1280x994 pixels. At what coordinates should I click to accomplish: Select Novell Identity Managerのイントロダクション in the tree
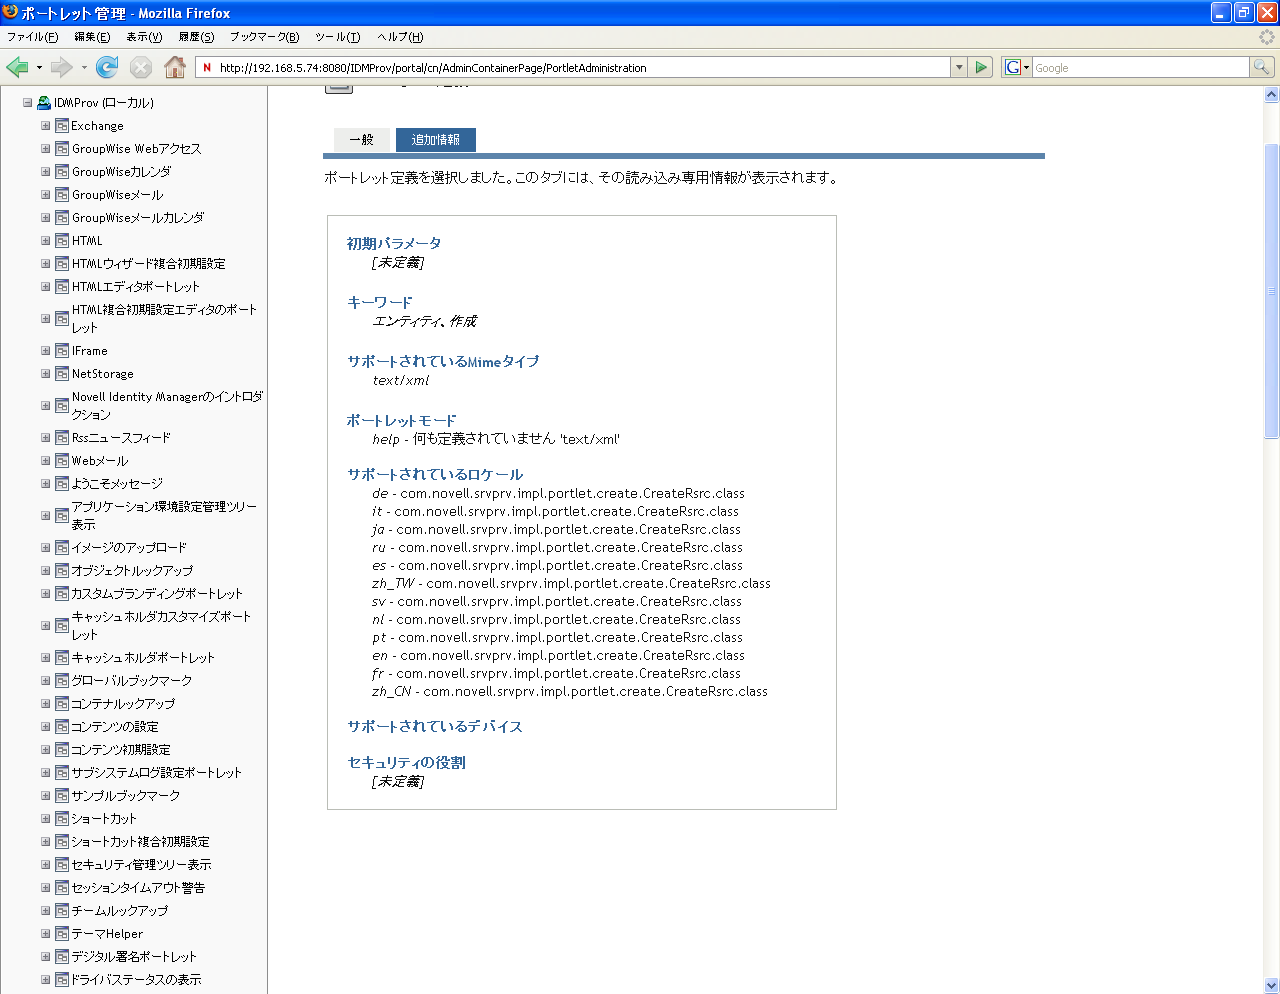167,406
